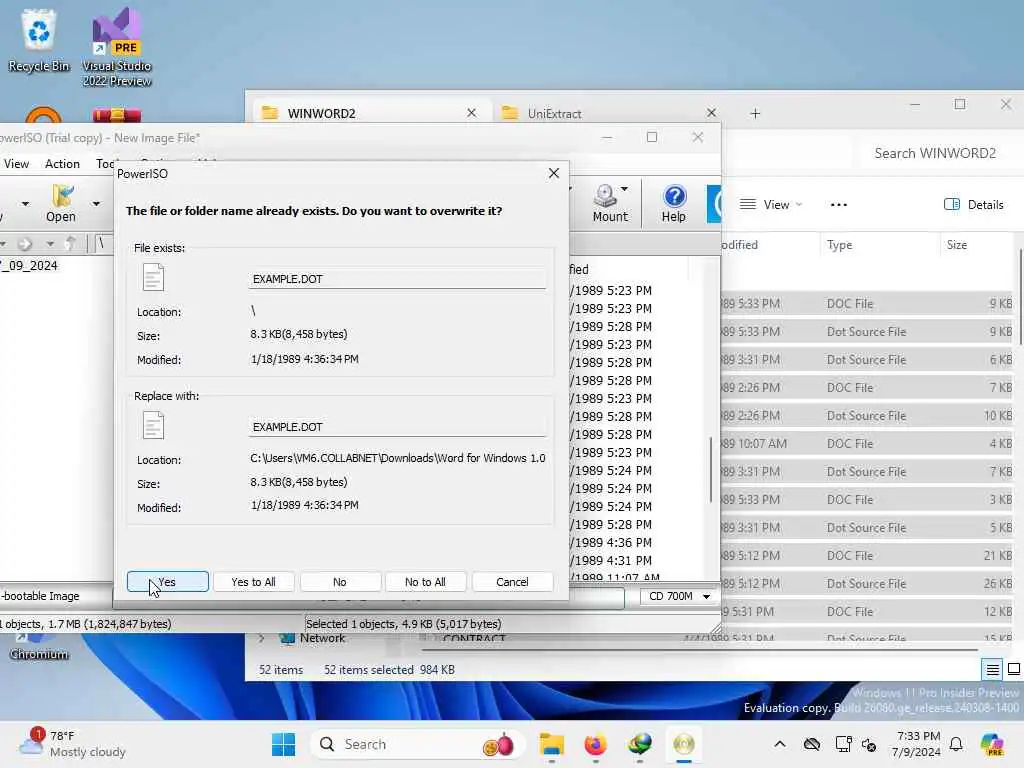Open the notifications bell icon

tap(956, 744)
